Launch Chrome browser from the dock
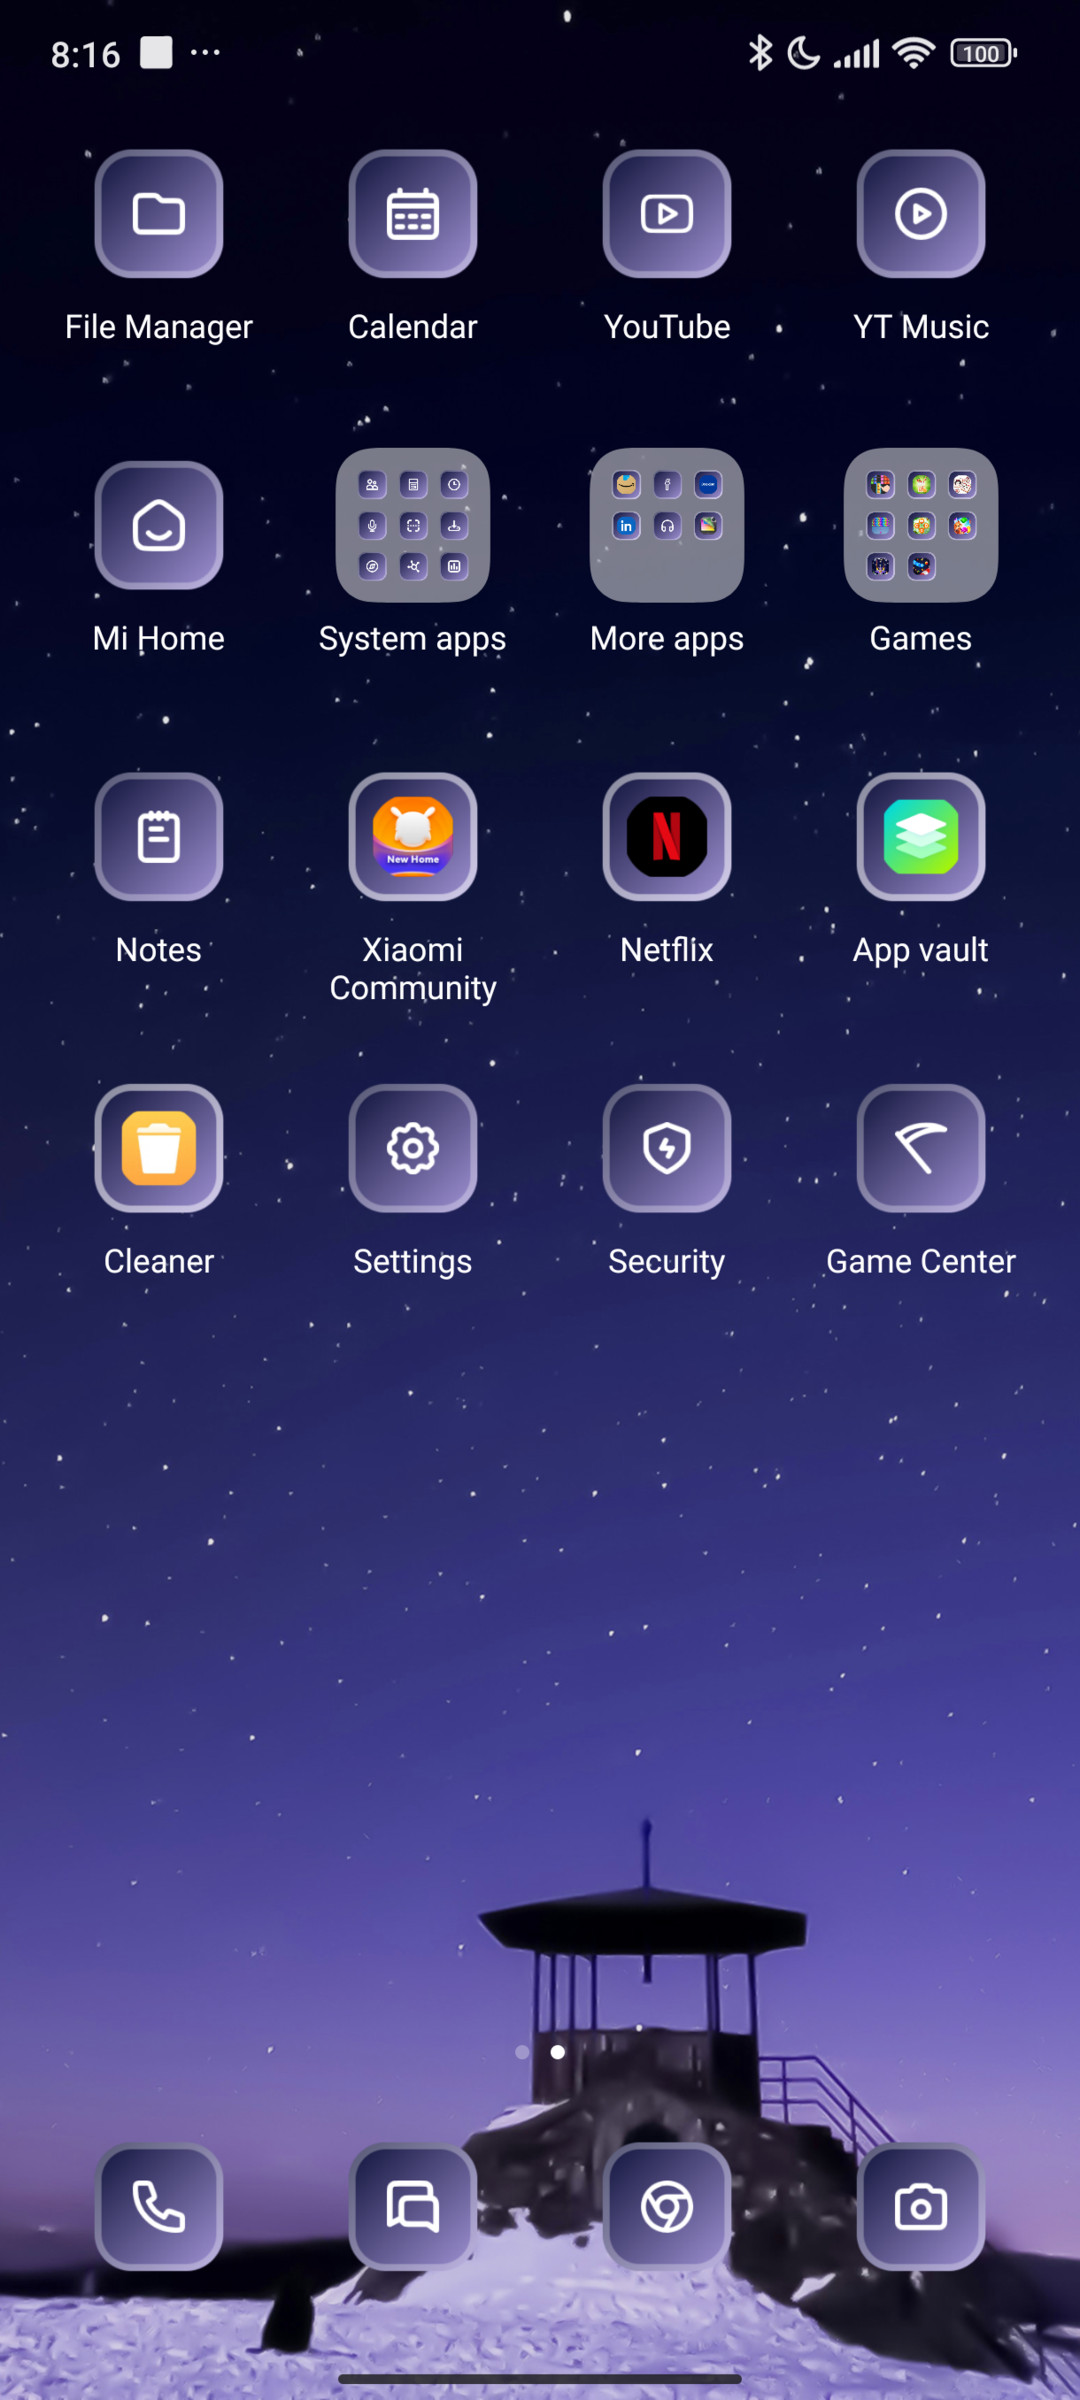 (667, 2207)
